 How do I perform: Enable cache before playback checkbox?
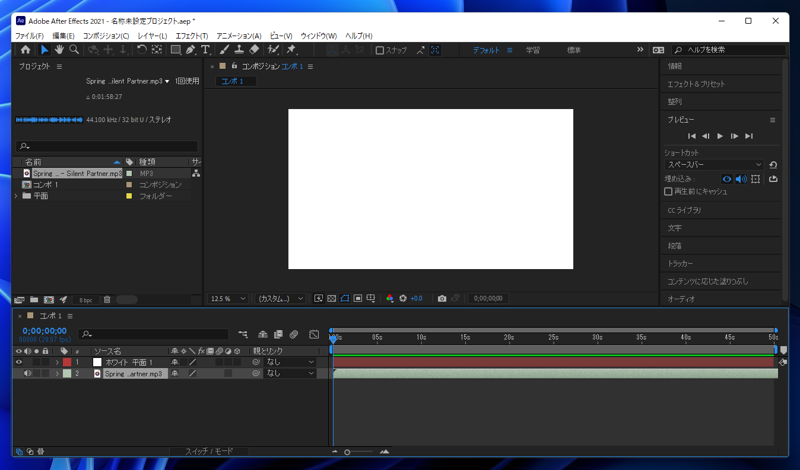[x=668, y=191]
